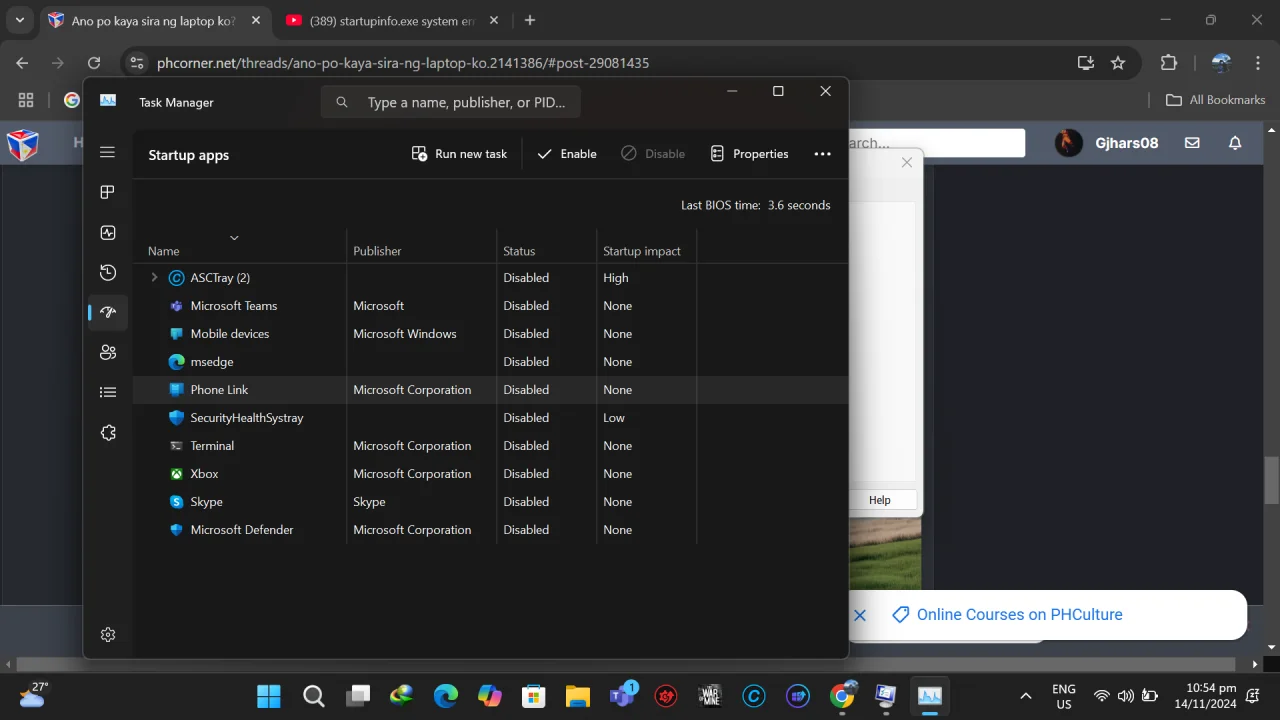Open a new Chrome tab
The height and width of the screenshot is (720, 1280).
pyautogui.click(x=530, y=20)
